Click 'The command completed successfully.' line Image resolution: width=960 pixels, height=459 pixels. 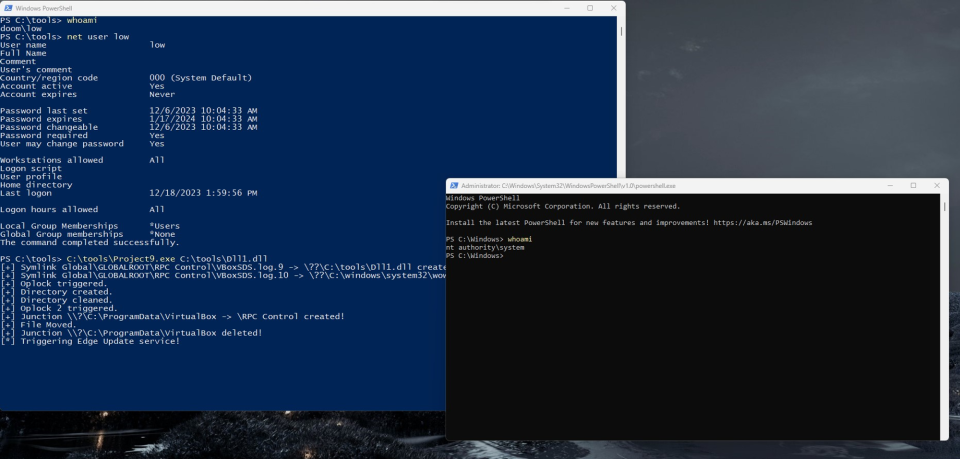click(90, 242)
